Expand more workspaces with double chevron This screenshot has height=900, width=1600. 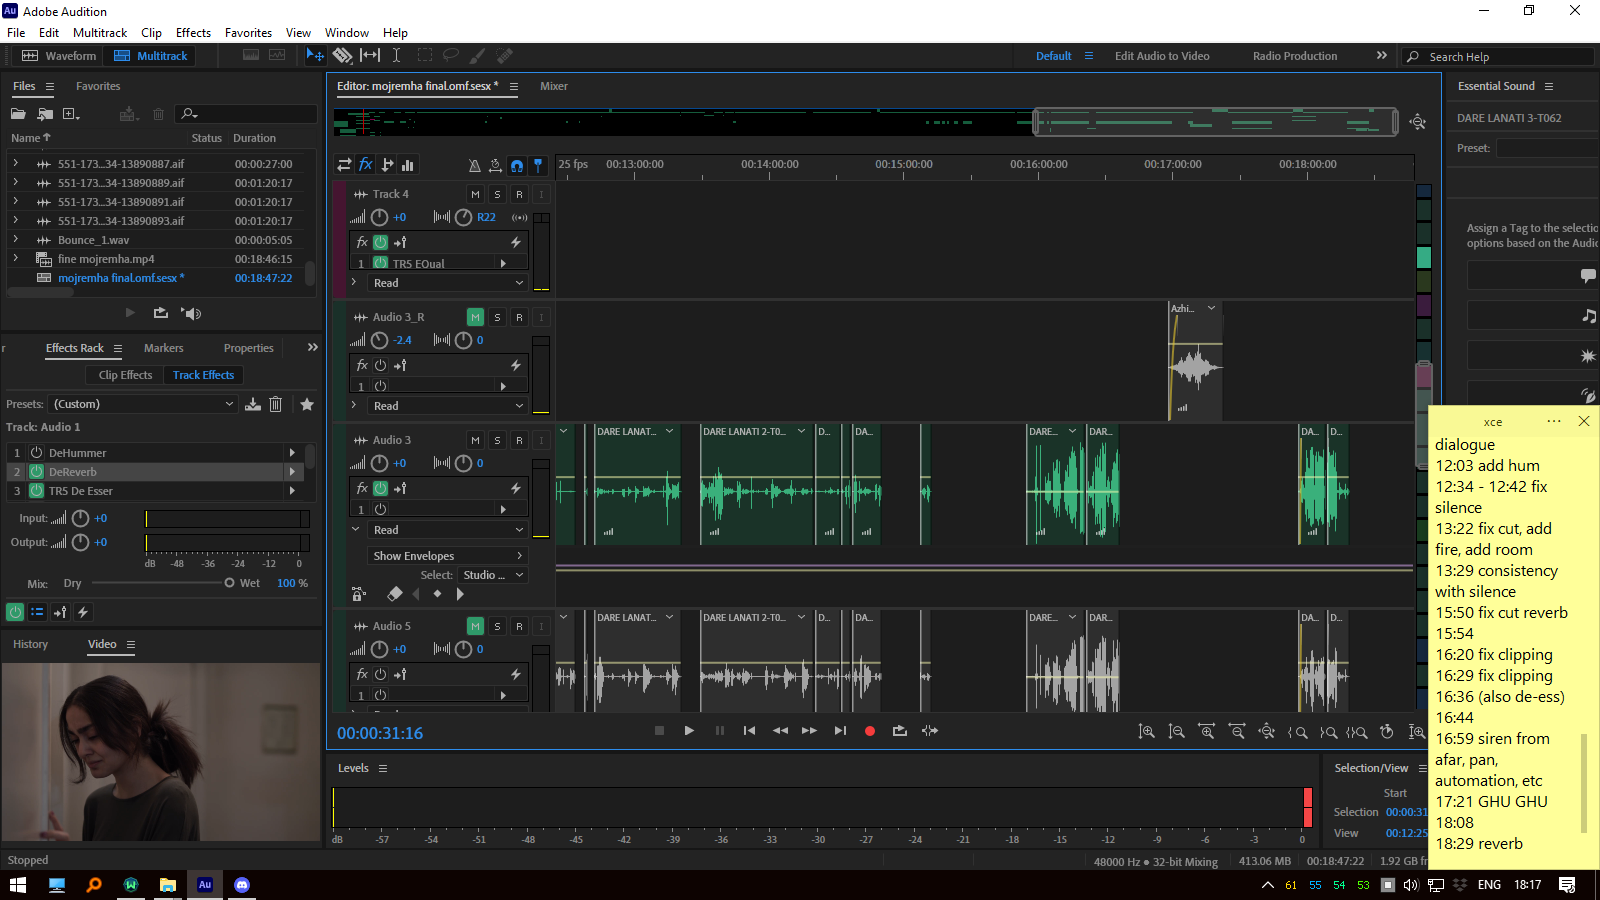click(1382, 56)
